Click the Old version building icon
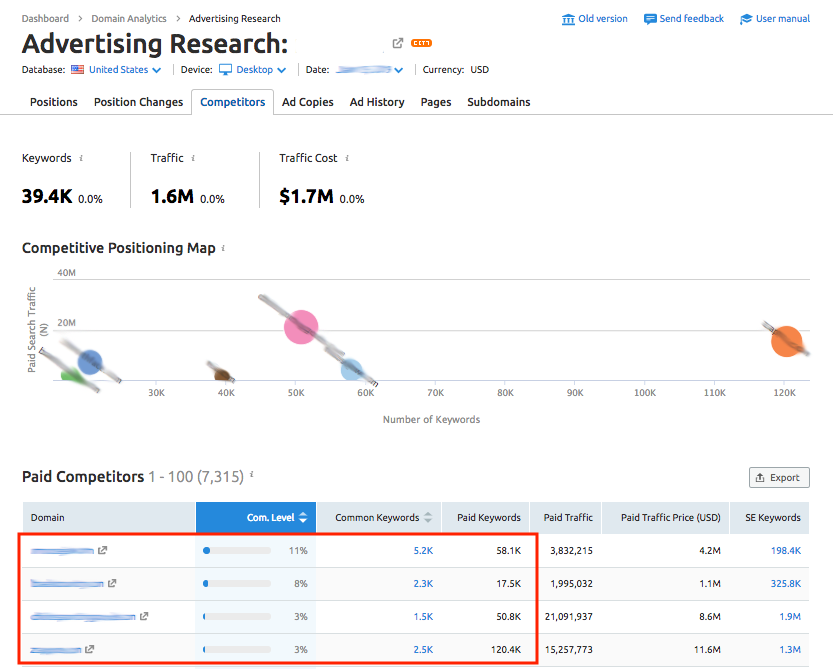Image resolution: width=833 pixels, height=669 pixels. click(569, 19)
